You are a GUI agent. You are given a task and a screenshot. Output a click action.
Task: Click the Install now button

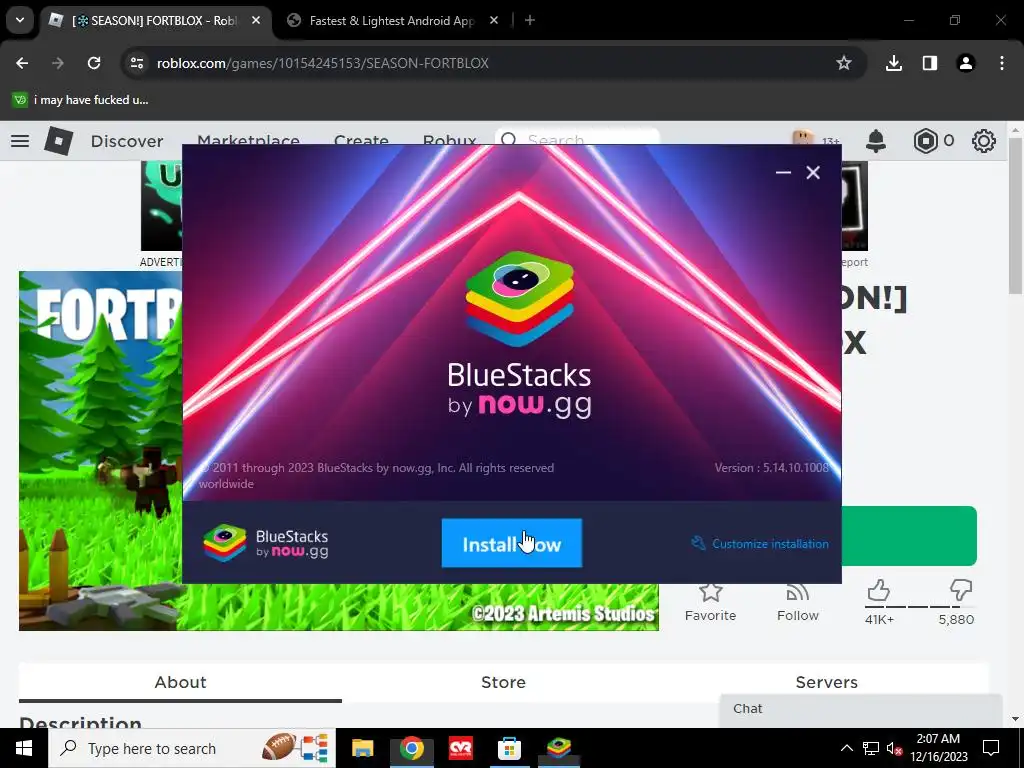point(511,543)
